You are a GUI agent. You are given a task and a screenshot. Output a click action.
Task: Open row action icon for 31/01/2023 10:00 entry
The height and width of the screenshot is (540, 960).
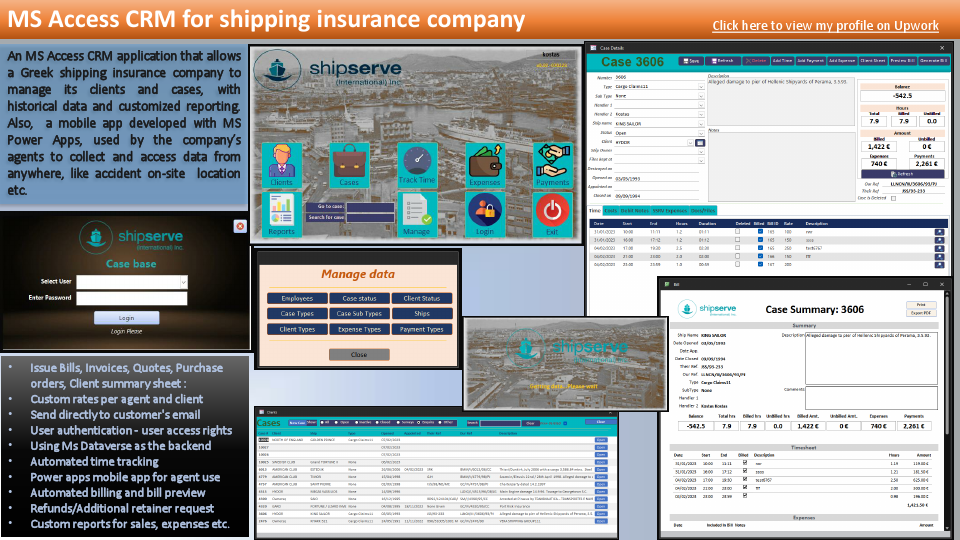(x=939, y=232)
